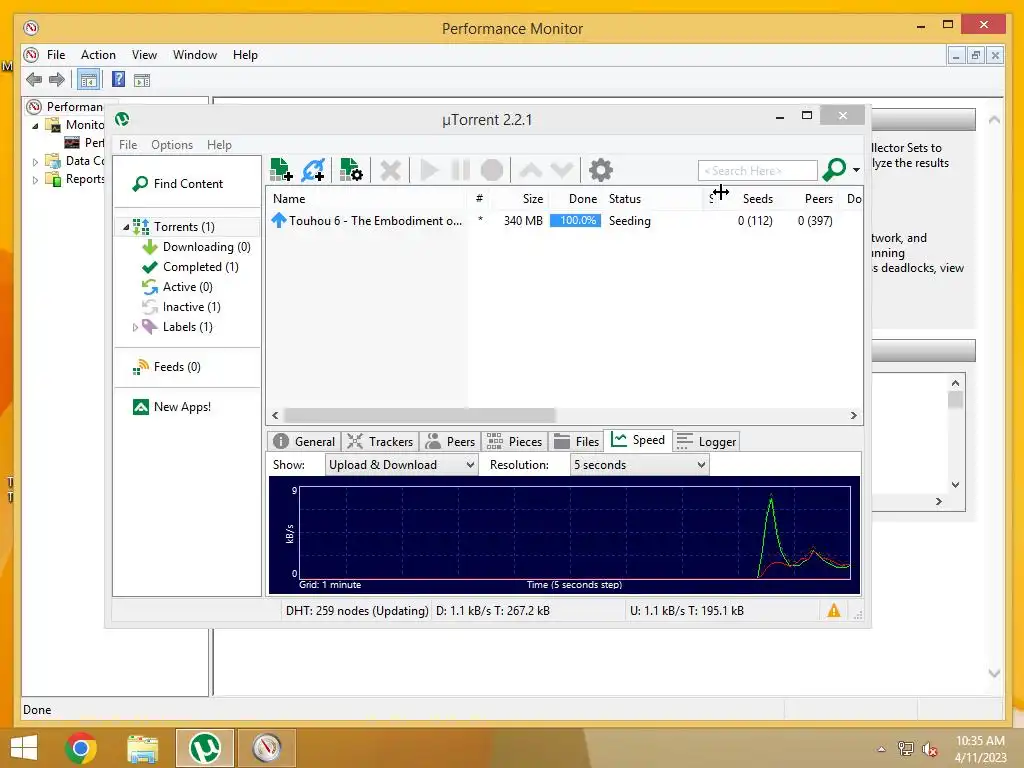Click torrent list horizontal scrollbar thumb
Viewport: 1024px width, 768px height.
point(420,415)
